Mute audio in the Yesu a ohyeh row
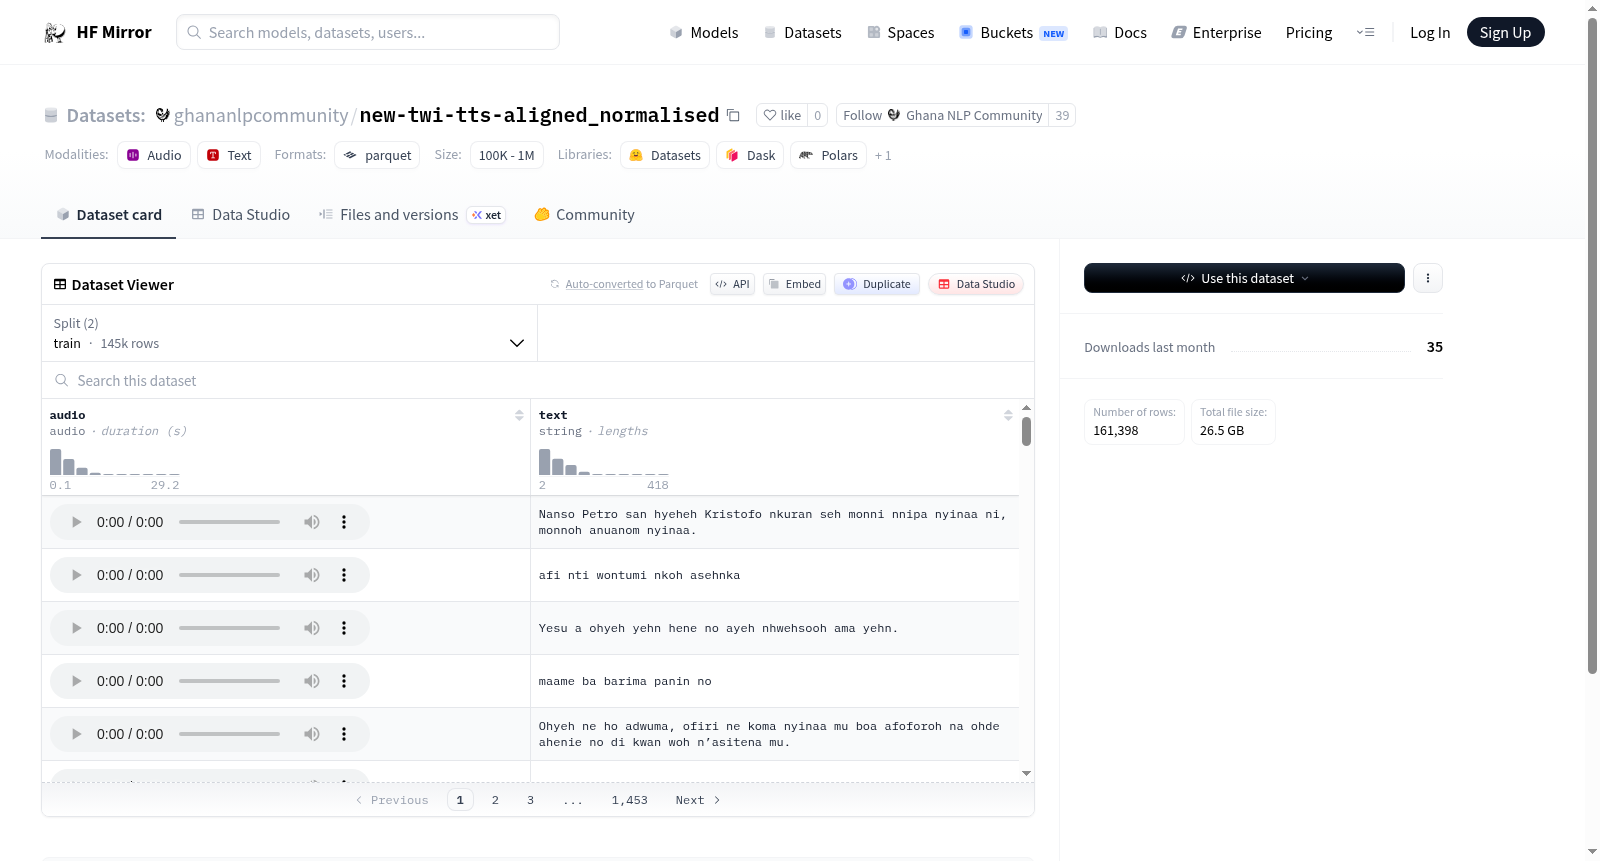 [x=312, y=628]
